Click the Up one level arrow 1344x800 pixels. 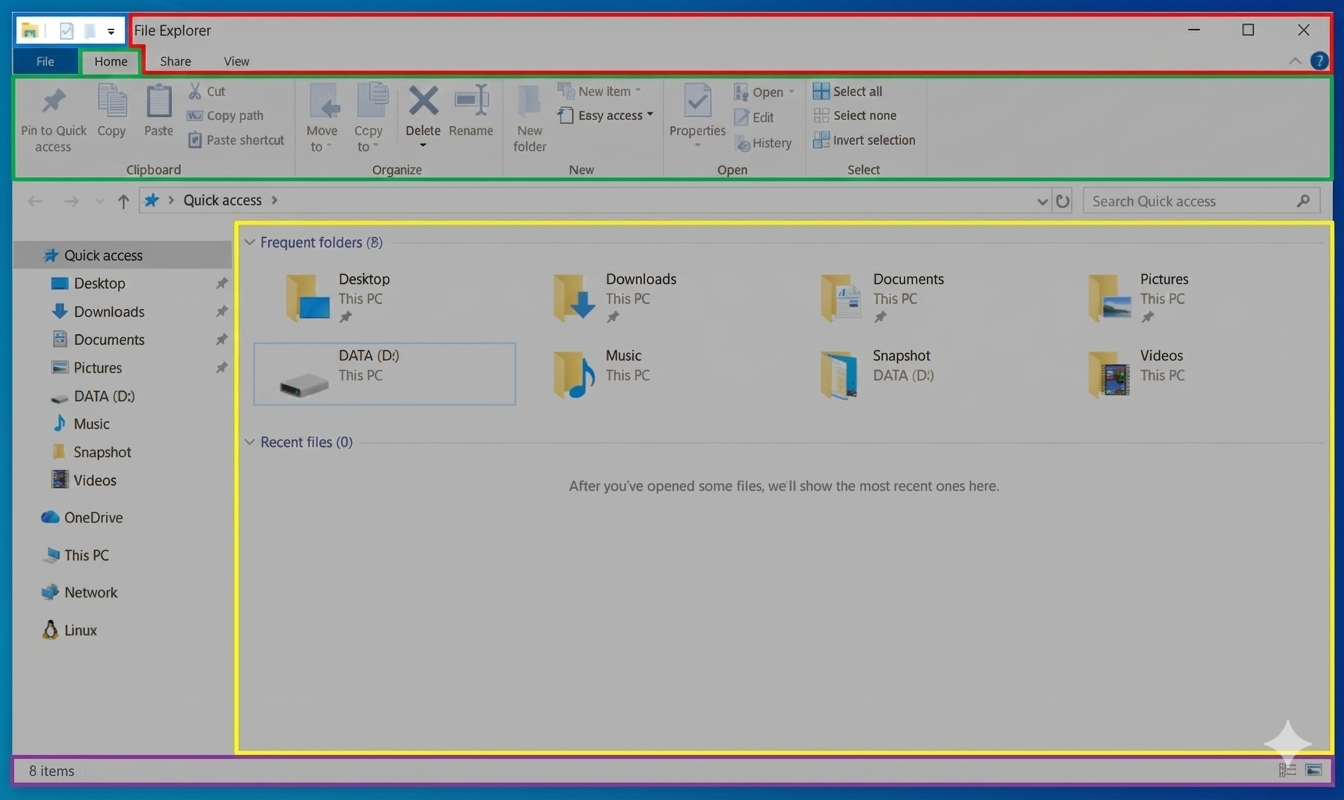coord(123,201)
